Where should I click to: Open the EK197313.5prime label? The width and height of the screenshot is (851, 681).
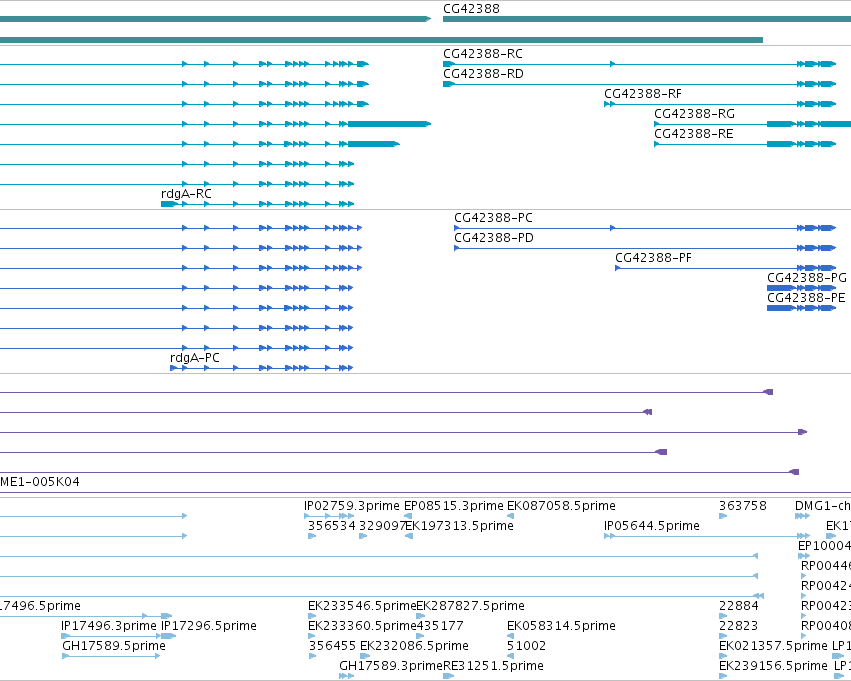pyautogui.click(x=459, y=526)
